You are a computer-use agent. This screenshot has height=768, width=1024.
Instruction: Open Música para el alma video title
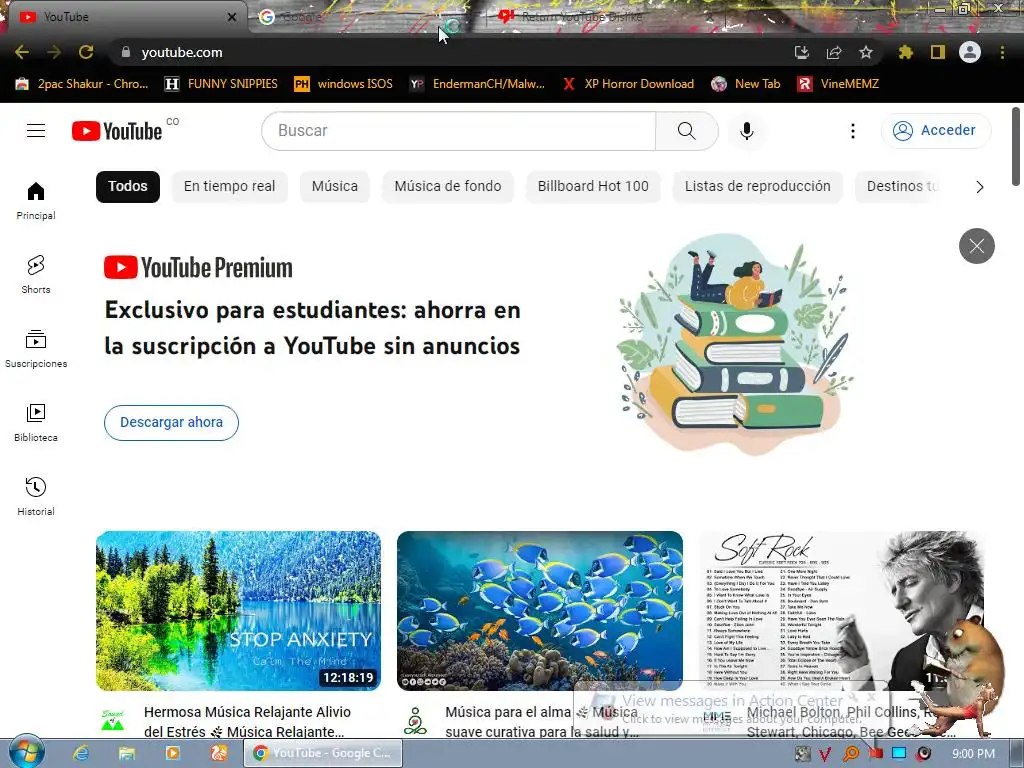pyautogui.click(x=541, y=722)
